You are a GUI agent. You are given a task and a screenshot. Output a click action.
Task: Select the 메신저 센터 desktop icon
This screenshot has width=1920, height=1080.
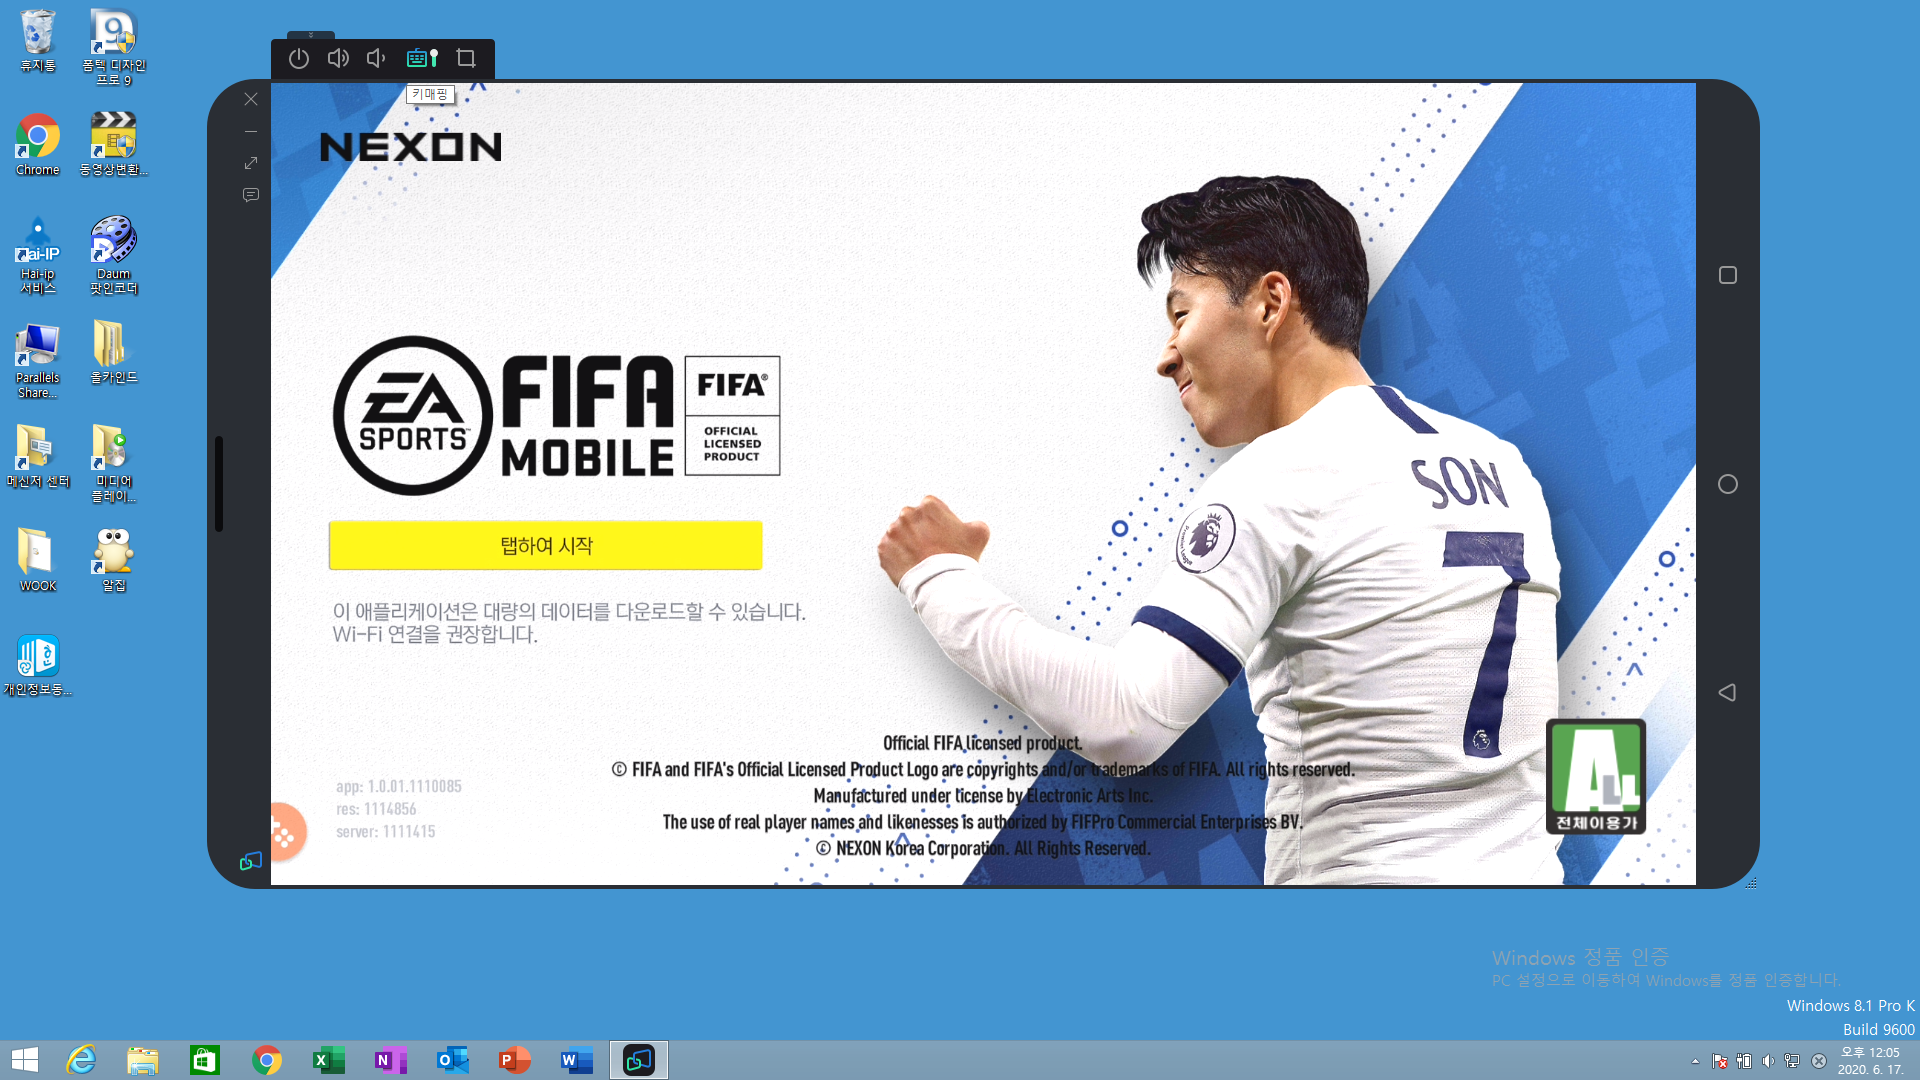38,457
